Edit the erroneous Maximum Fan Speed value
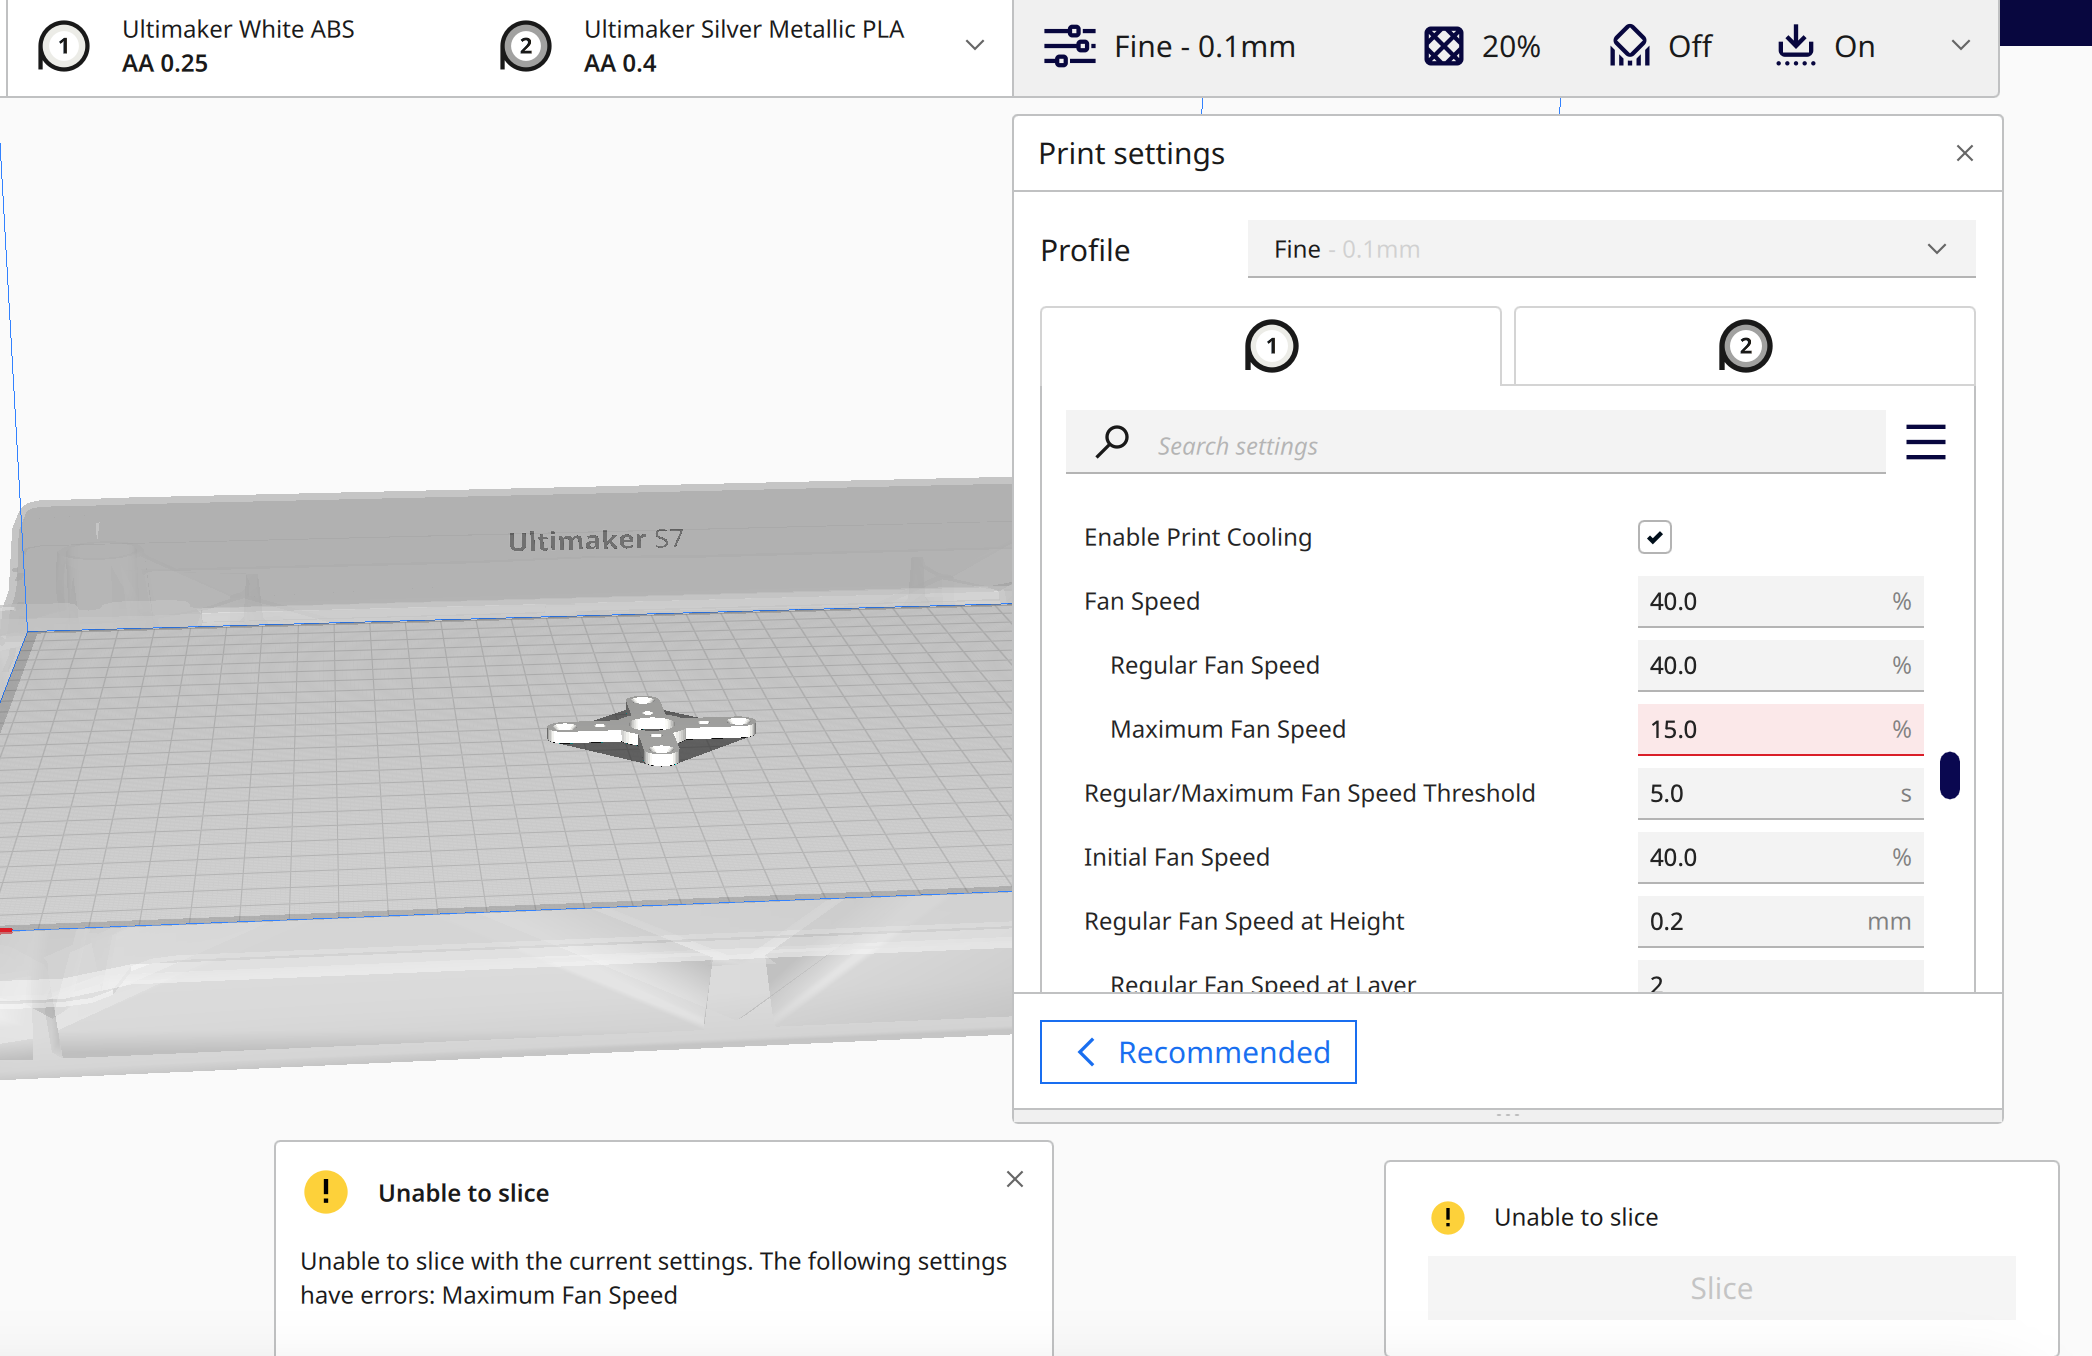This screenshot has width=2092, height=1356. point(1780,730)
